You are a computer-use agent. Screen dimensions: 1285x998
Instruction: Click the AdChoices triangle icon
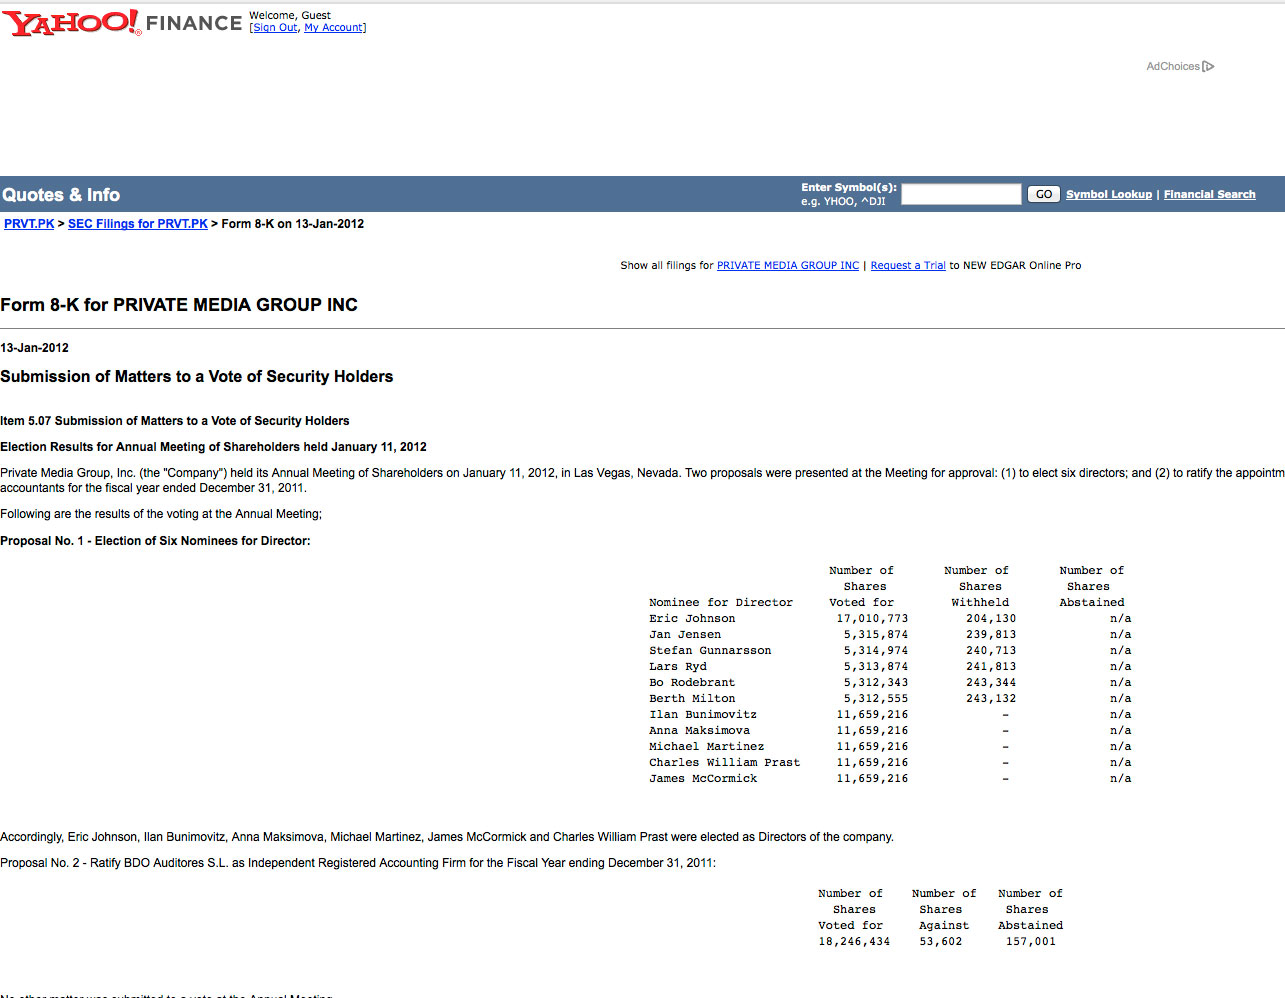point(1209,67)
